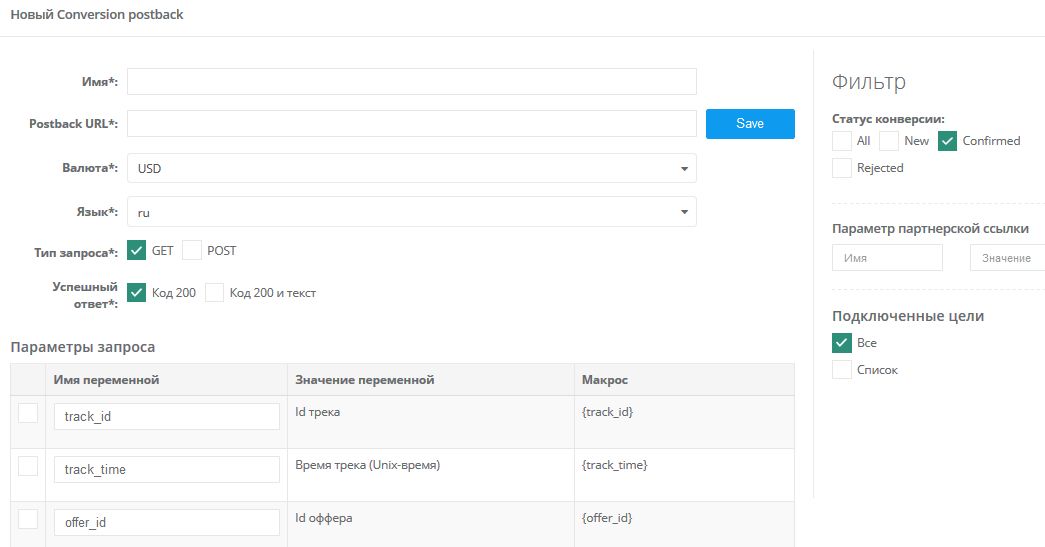
Task: Check the track_id parameter row checkbox
Action: pos(28,413)
